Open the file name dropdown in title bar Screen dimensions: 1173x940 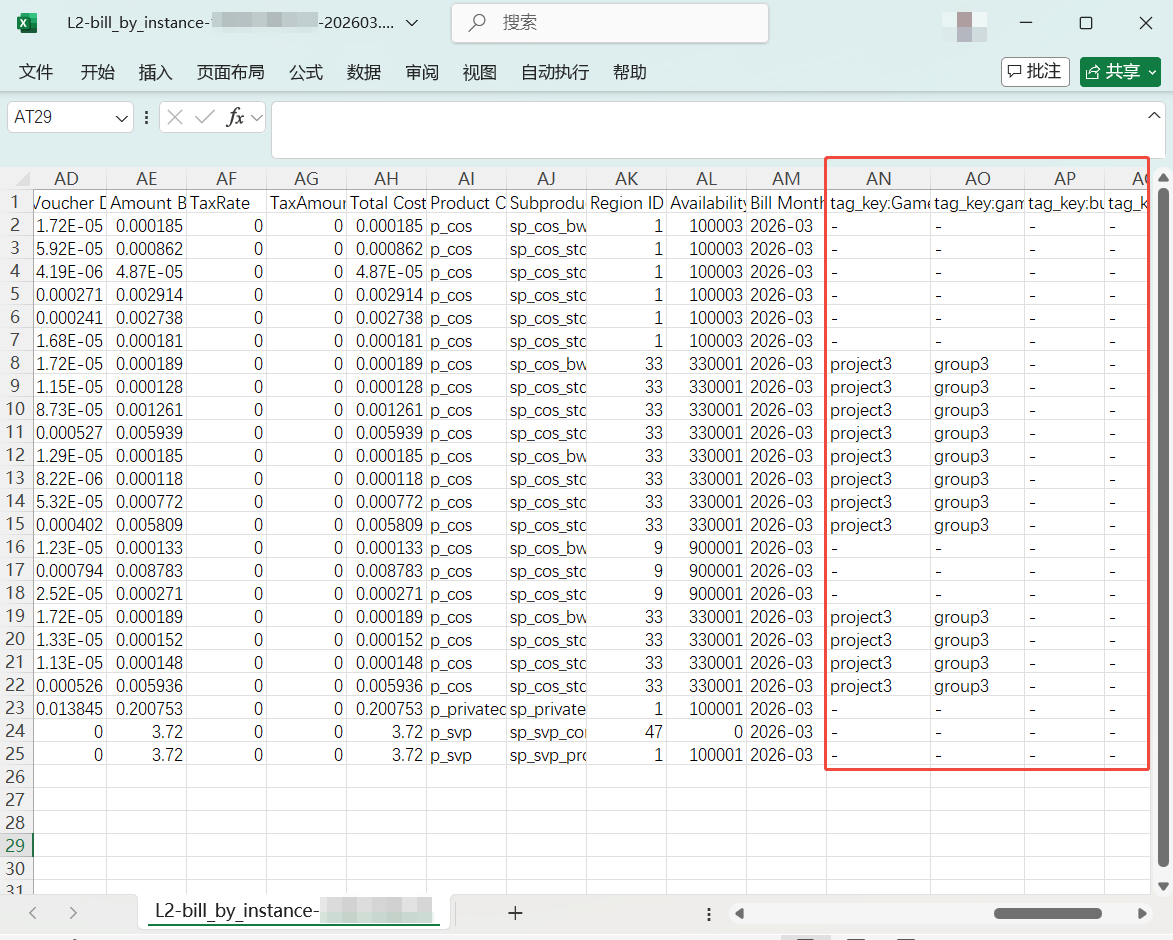click(413, 23)
